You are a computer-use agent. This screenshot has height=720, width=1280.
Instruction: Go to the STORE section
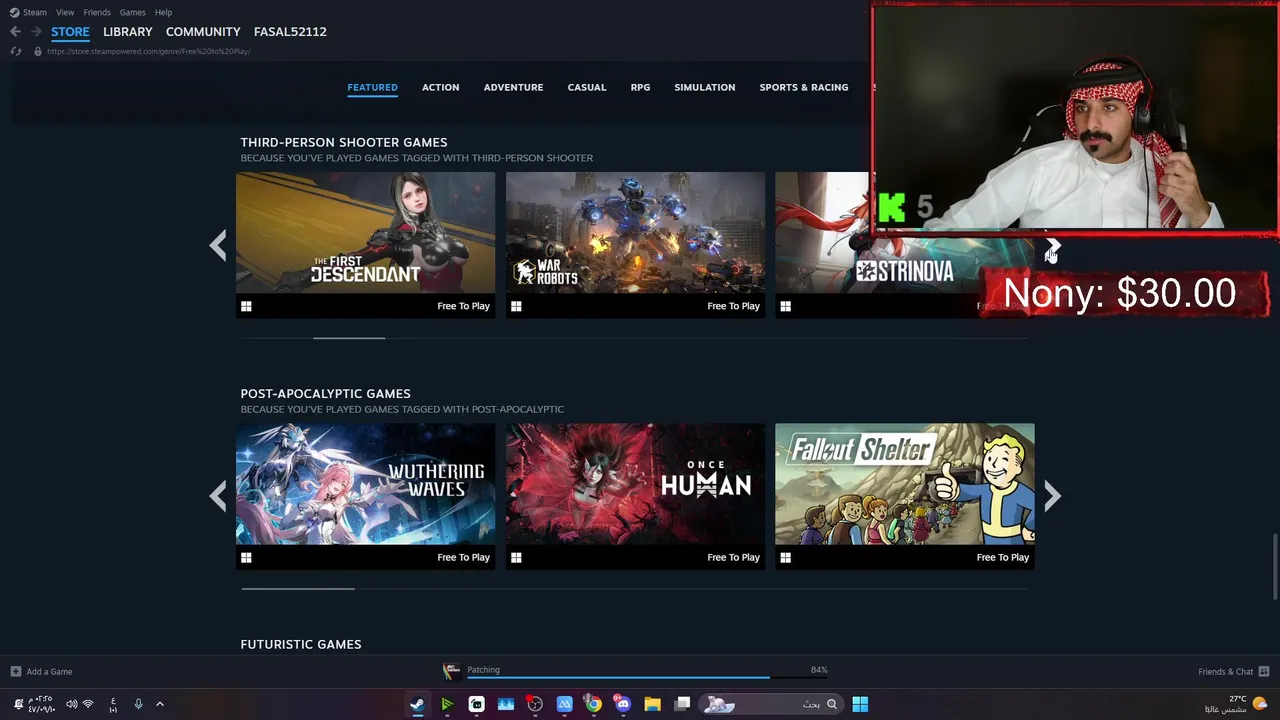pyautogui.click(x=70, y=32)
